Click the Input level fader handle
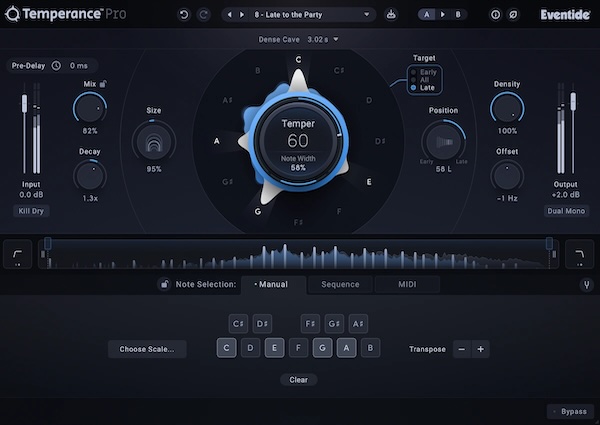 (x=24, y=103)
